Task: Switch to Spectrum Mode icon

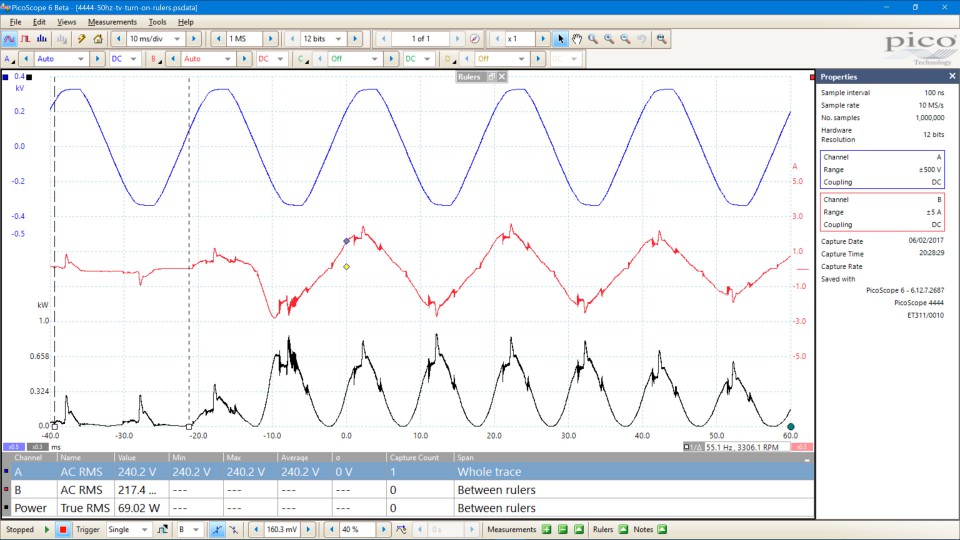Action: pyautogui.click(x=42, y=39)
